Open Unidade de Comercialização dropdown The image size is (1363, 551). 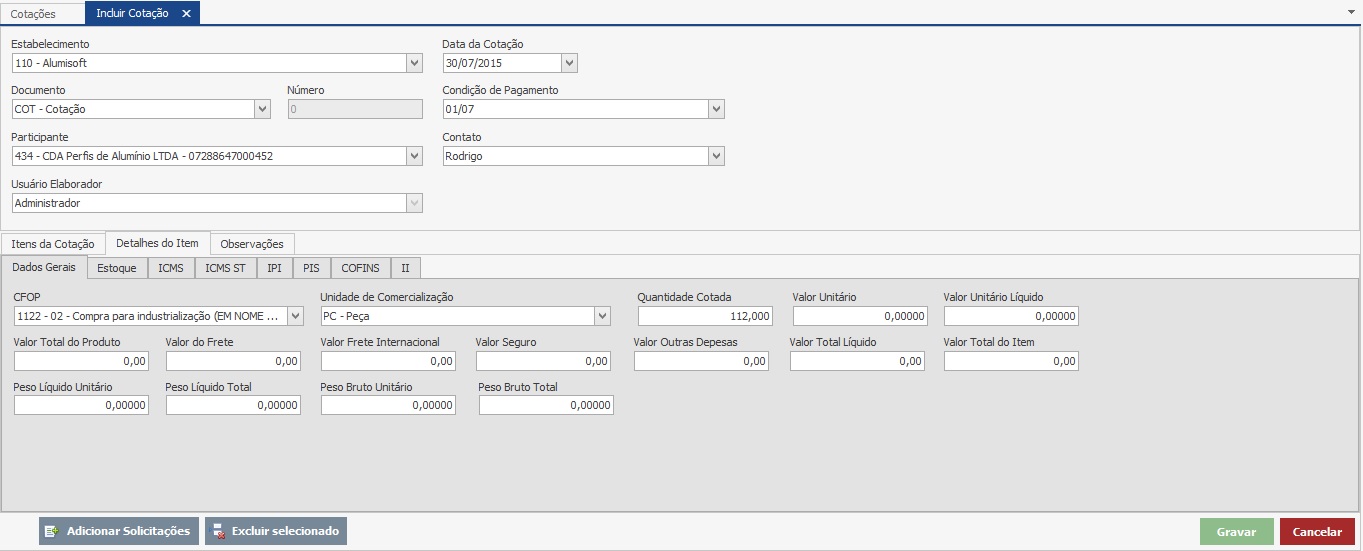click(x=602, y=316)
